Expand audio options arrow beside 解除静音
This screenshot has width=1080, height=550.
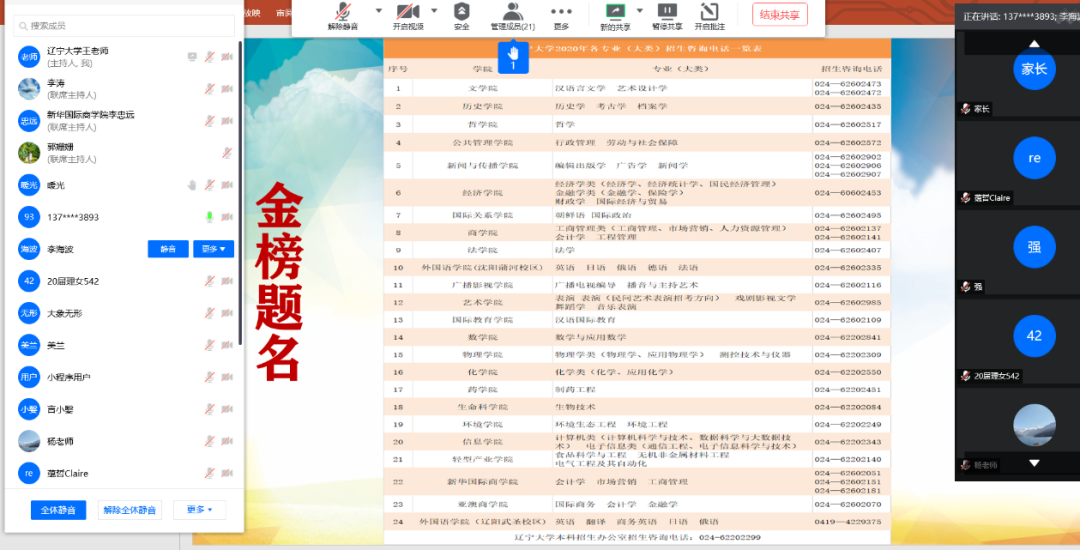tap(378, 11)
